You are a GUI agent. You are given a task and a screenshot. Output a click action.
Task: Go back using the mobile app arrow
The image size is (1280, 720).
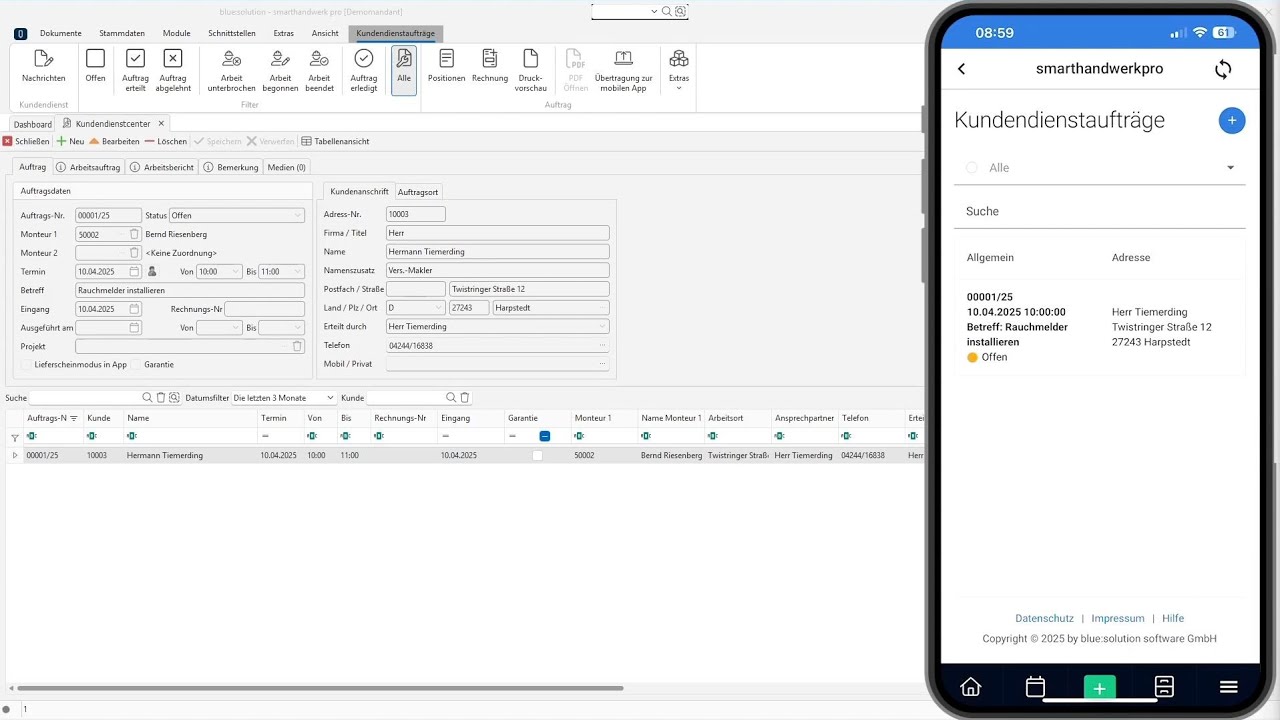(x=962, y=69)
